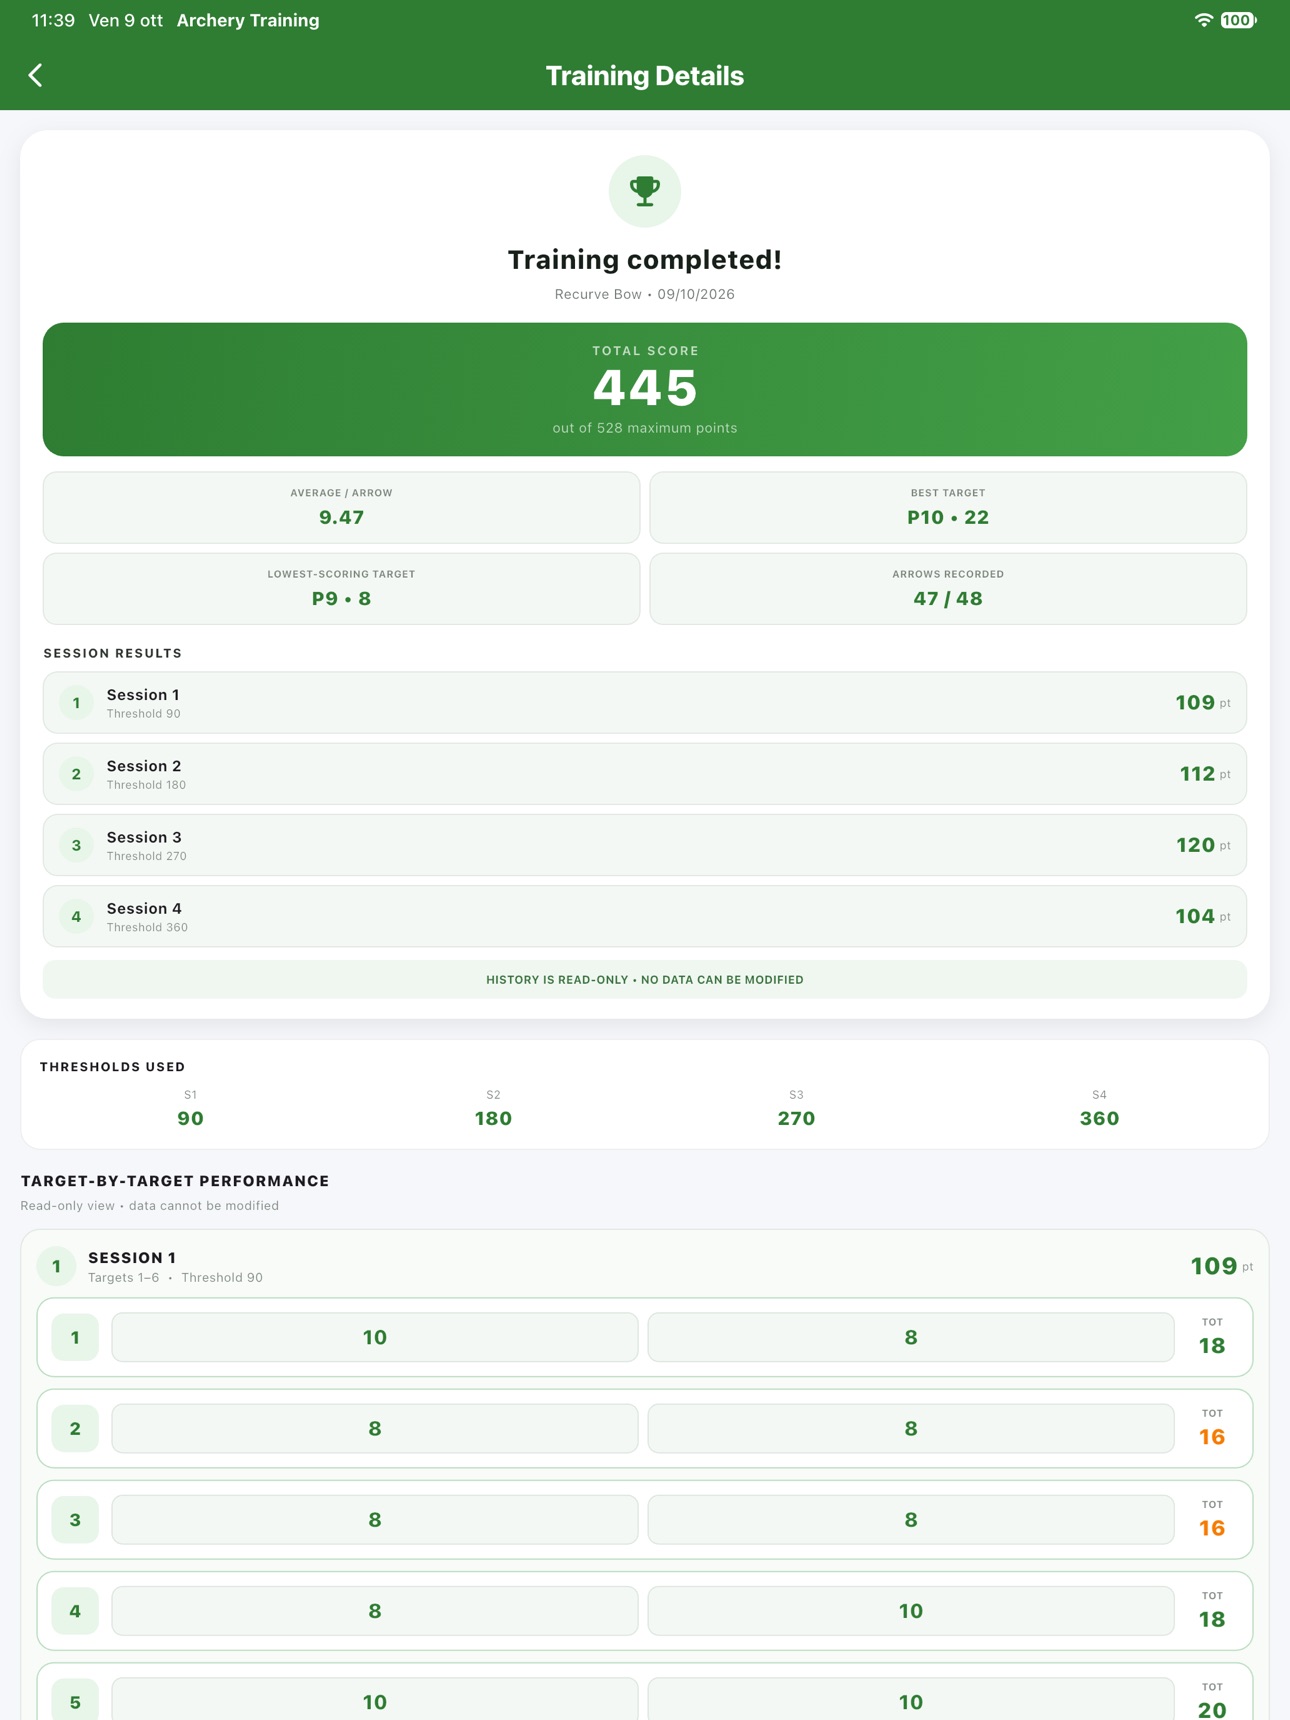Image resolution: width=1290 pixels, height=1720 pixels.
Task: Tap the Thresholds Used heading
Action: (112, 1067)
